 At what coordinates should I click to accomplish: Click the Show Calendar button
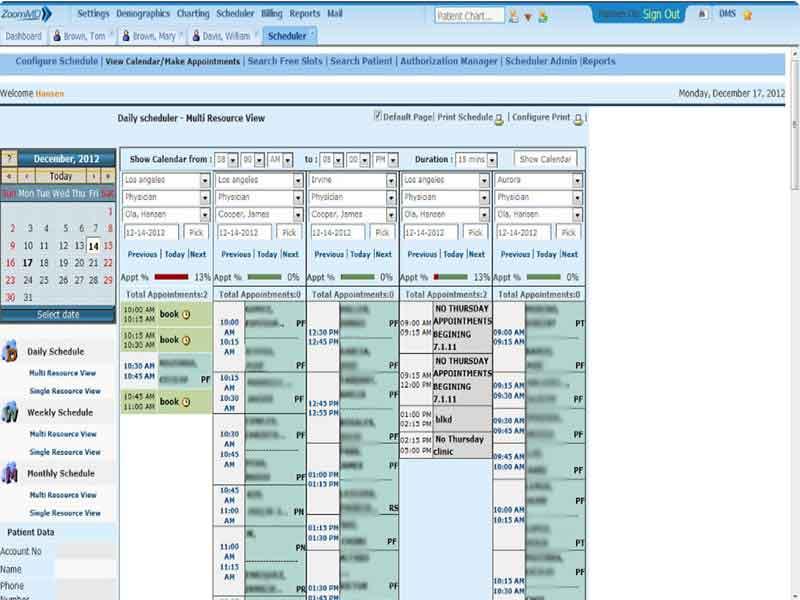[545, 159]
